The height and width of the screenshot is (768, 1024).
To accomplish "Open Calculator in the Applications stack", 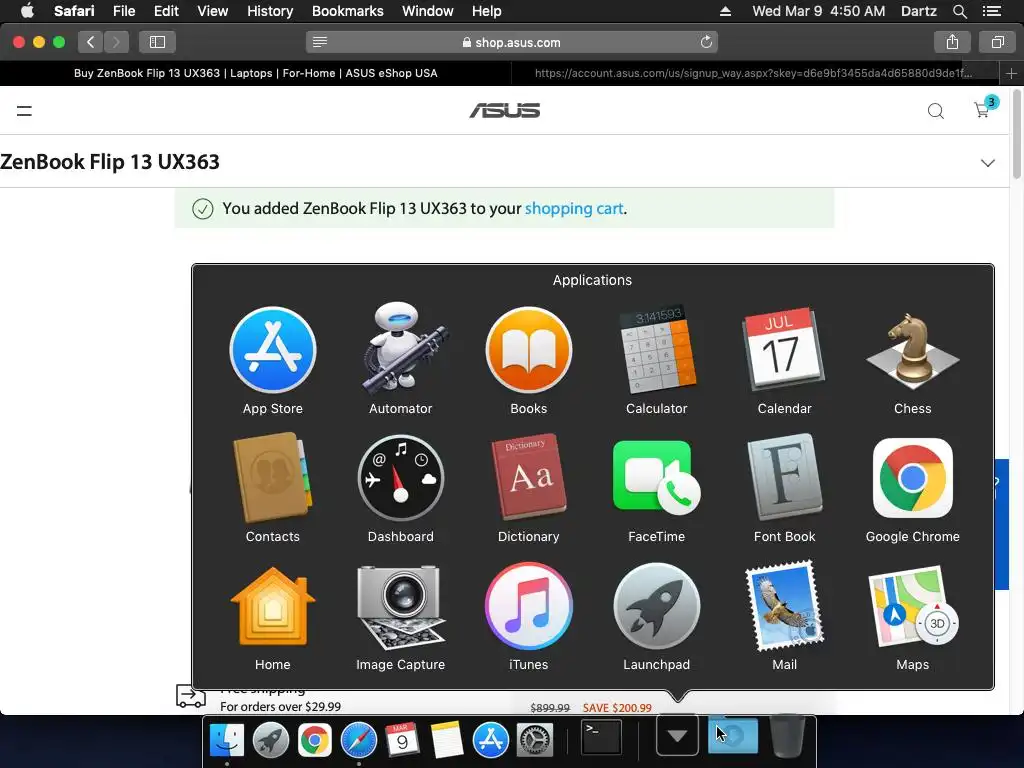I will 656,349.
